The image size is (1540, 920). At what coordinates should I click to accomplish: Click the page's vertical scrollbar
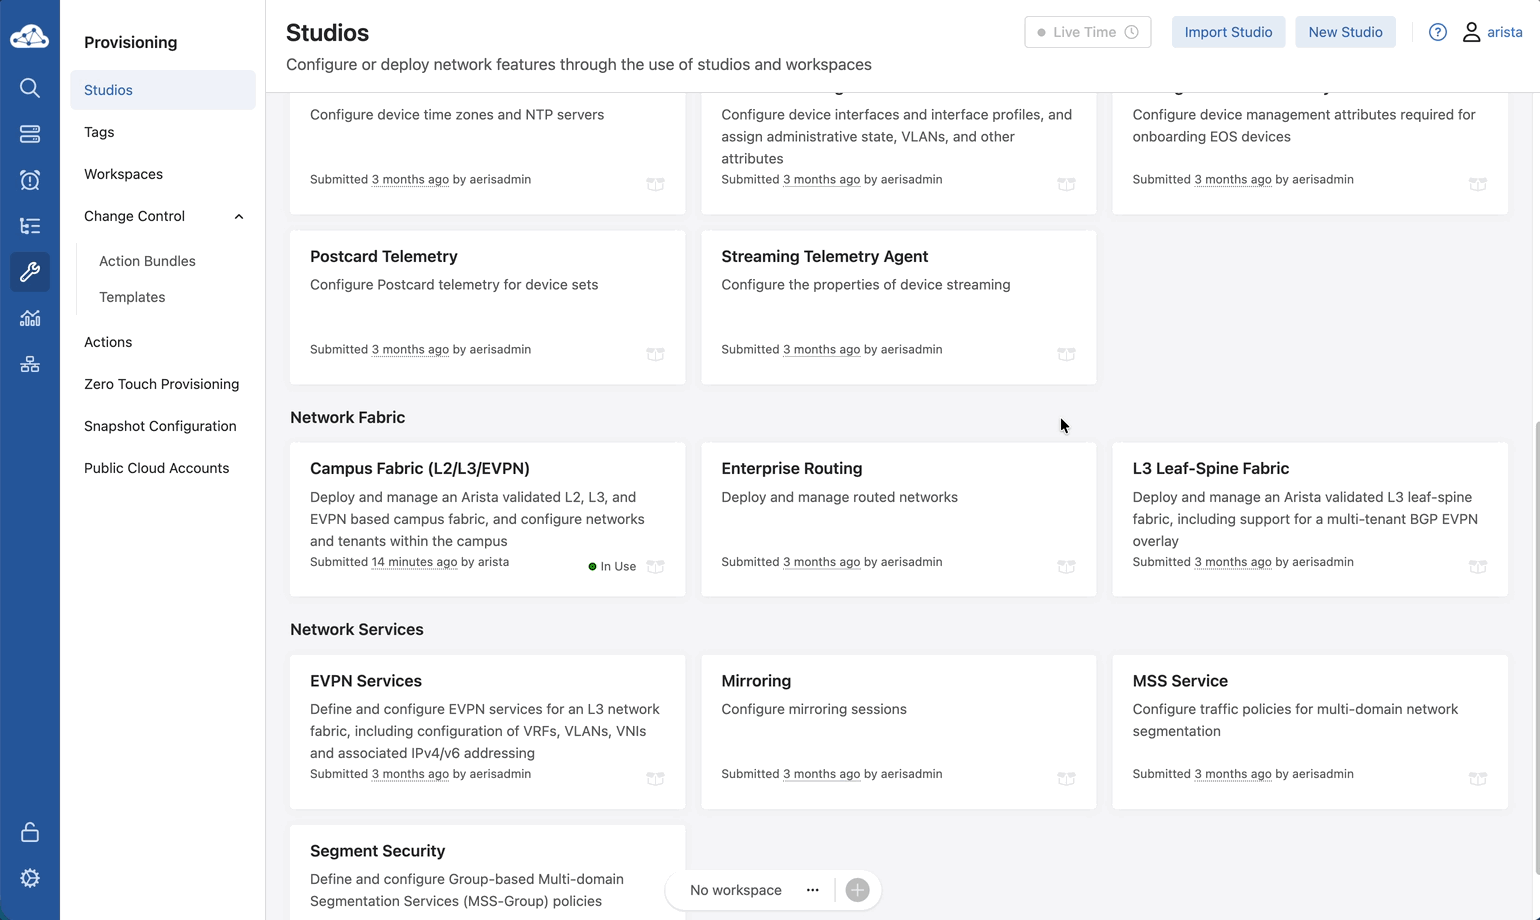1535,650
